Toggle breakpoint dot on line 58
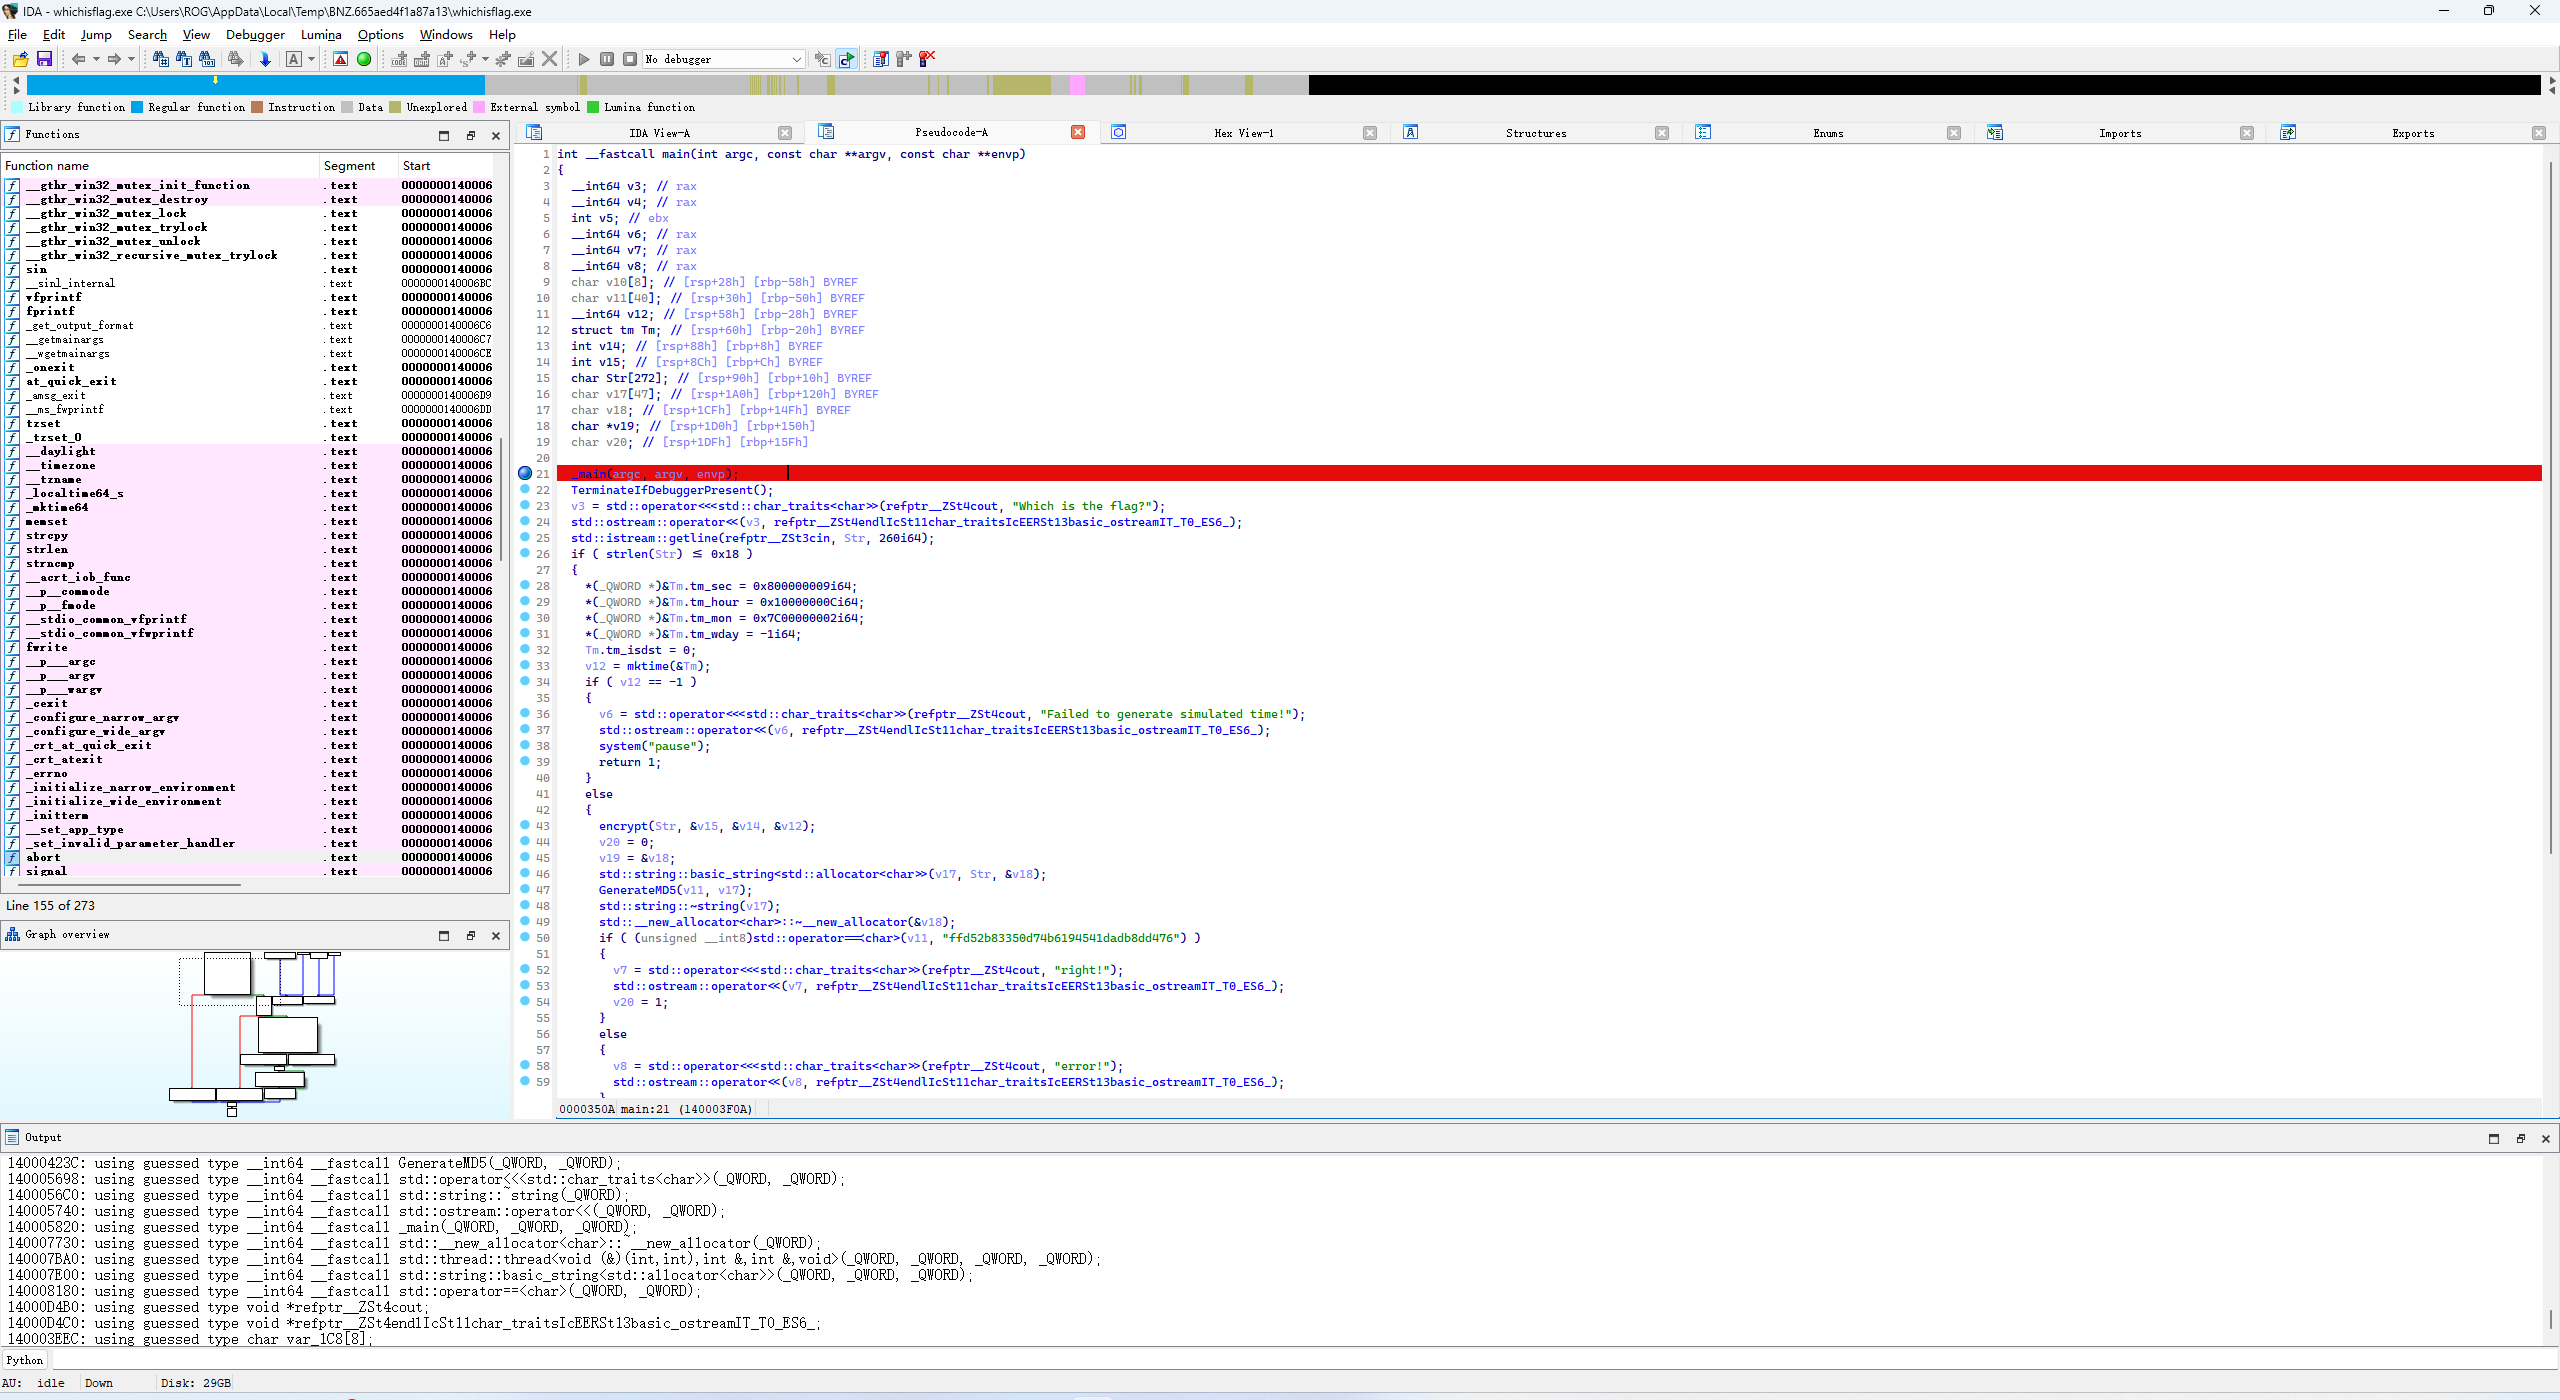This screenshot has height=1400, width=2560. 525,1065
